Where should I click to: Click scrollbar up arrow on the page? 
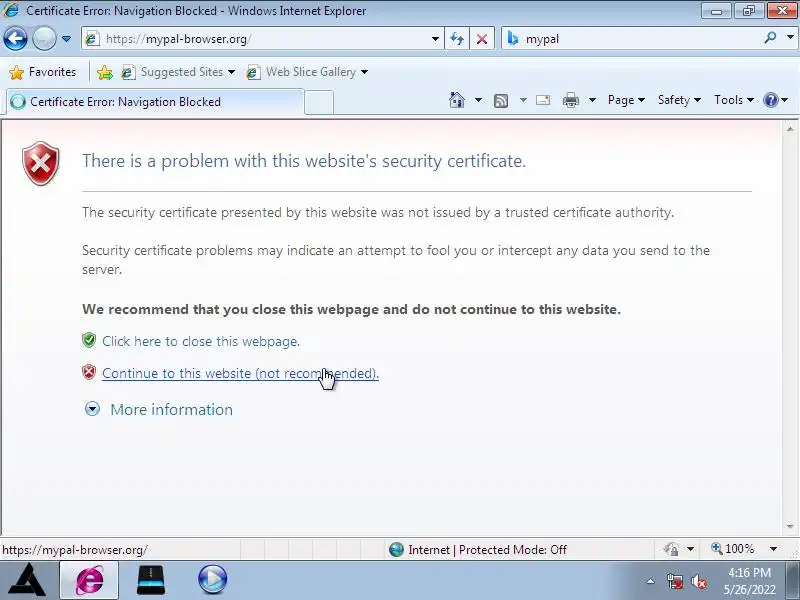790,130
